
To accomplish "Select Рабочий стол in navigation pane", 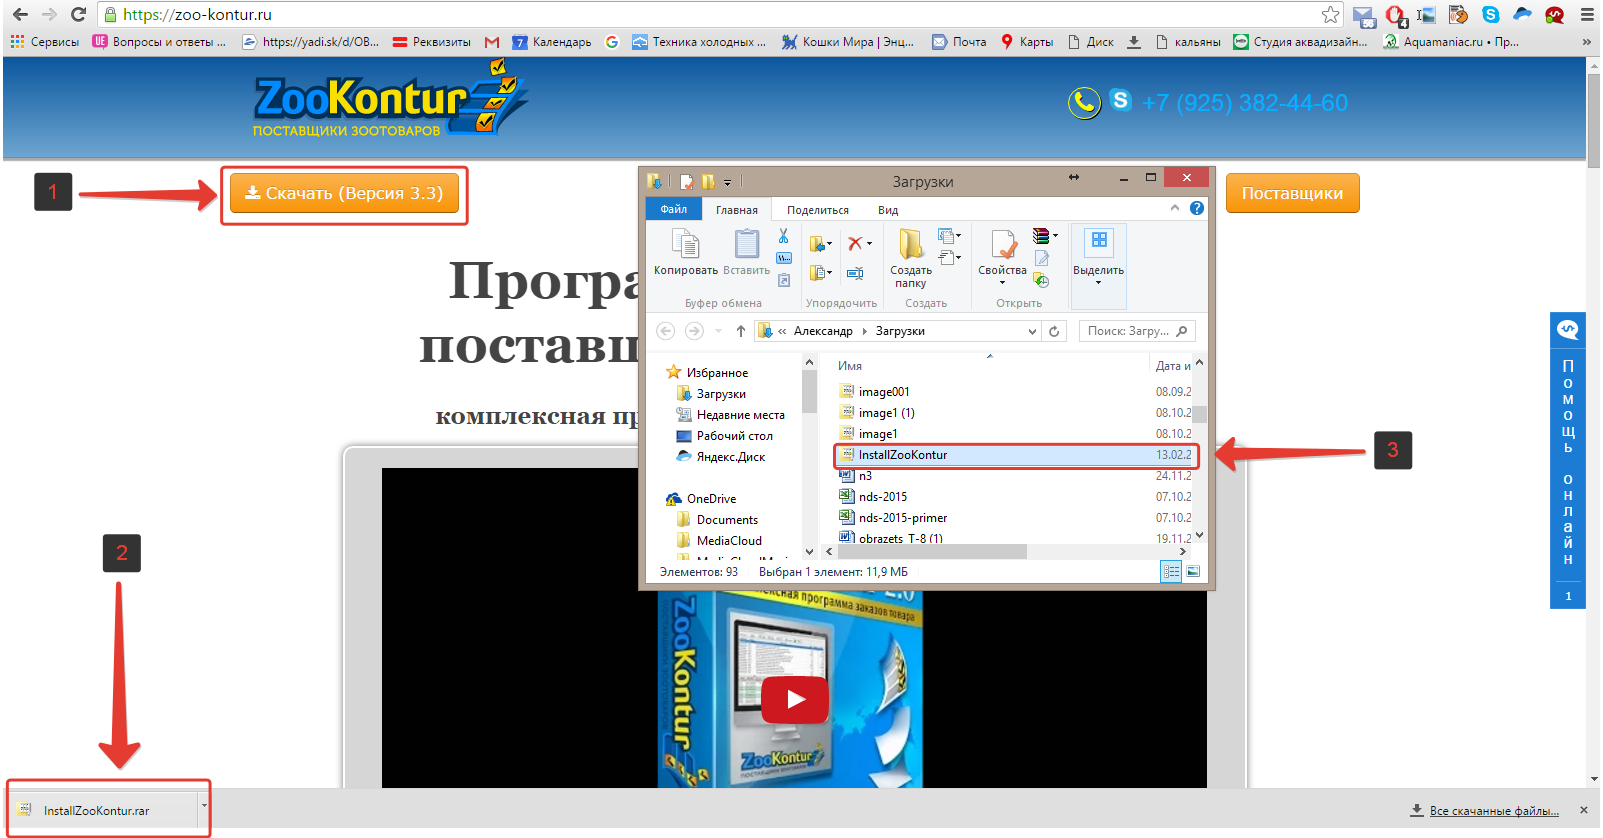I will point(725,436).
